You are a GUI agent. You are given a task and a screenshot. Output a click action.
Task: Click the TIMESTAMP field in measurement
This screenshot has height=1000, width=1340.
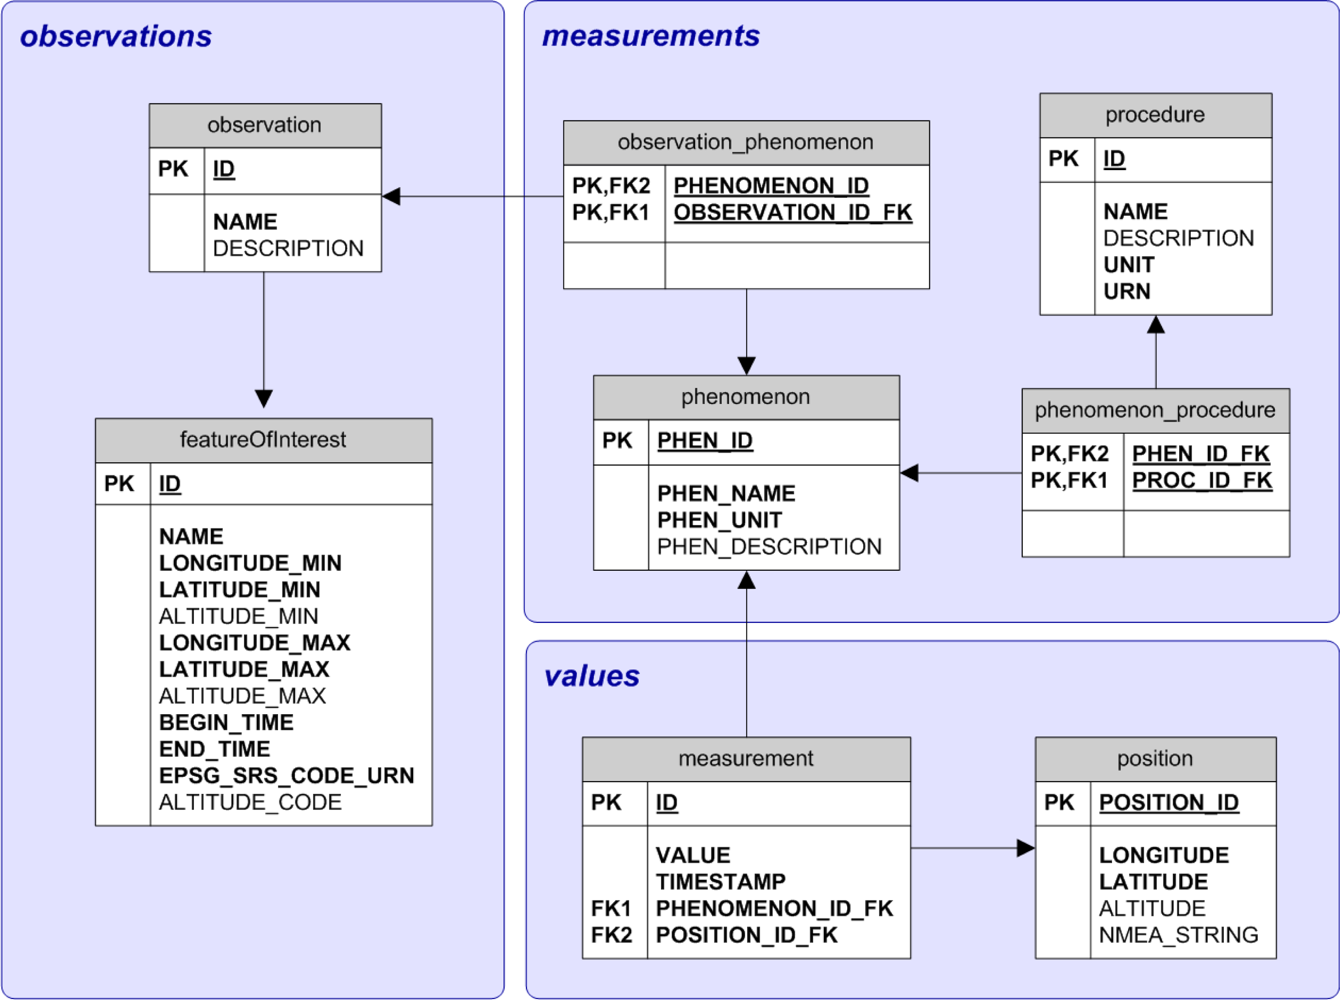(x=720, y=882)
